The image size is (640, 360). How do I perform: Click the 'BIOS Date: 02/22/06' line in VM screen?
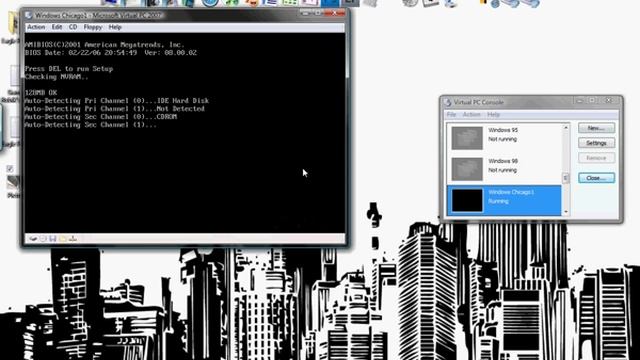(111, 53)
